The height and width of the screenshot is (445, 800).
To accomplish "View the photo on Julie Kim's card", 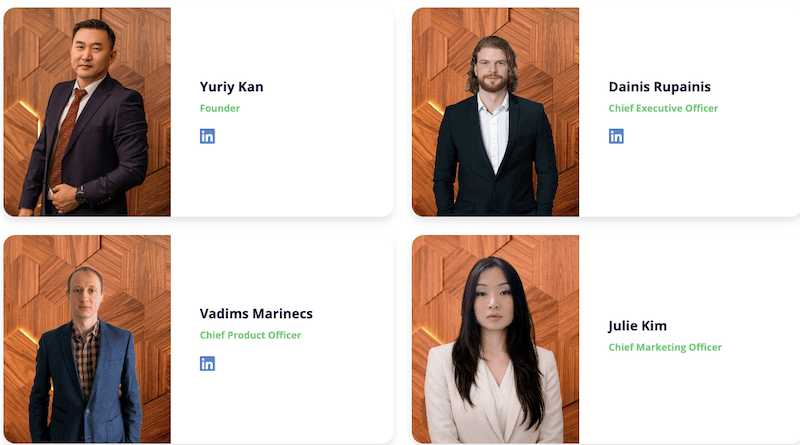I will (495, 339).
